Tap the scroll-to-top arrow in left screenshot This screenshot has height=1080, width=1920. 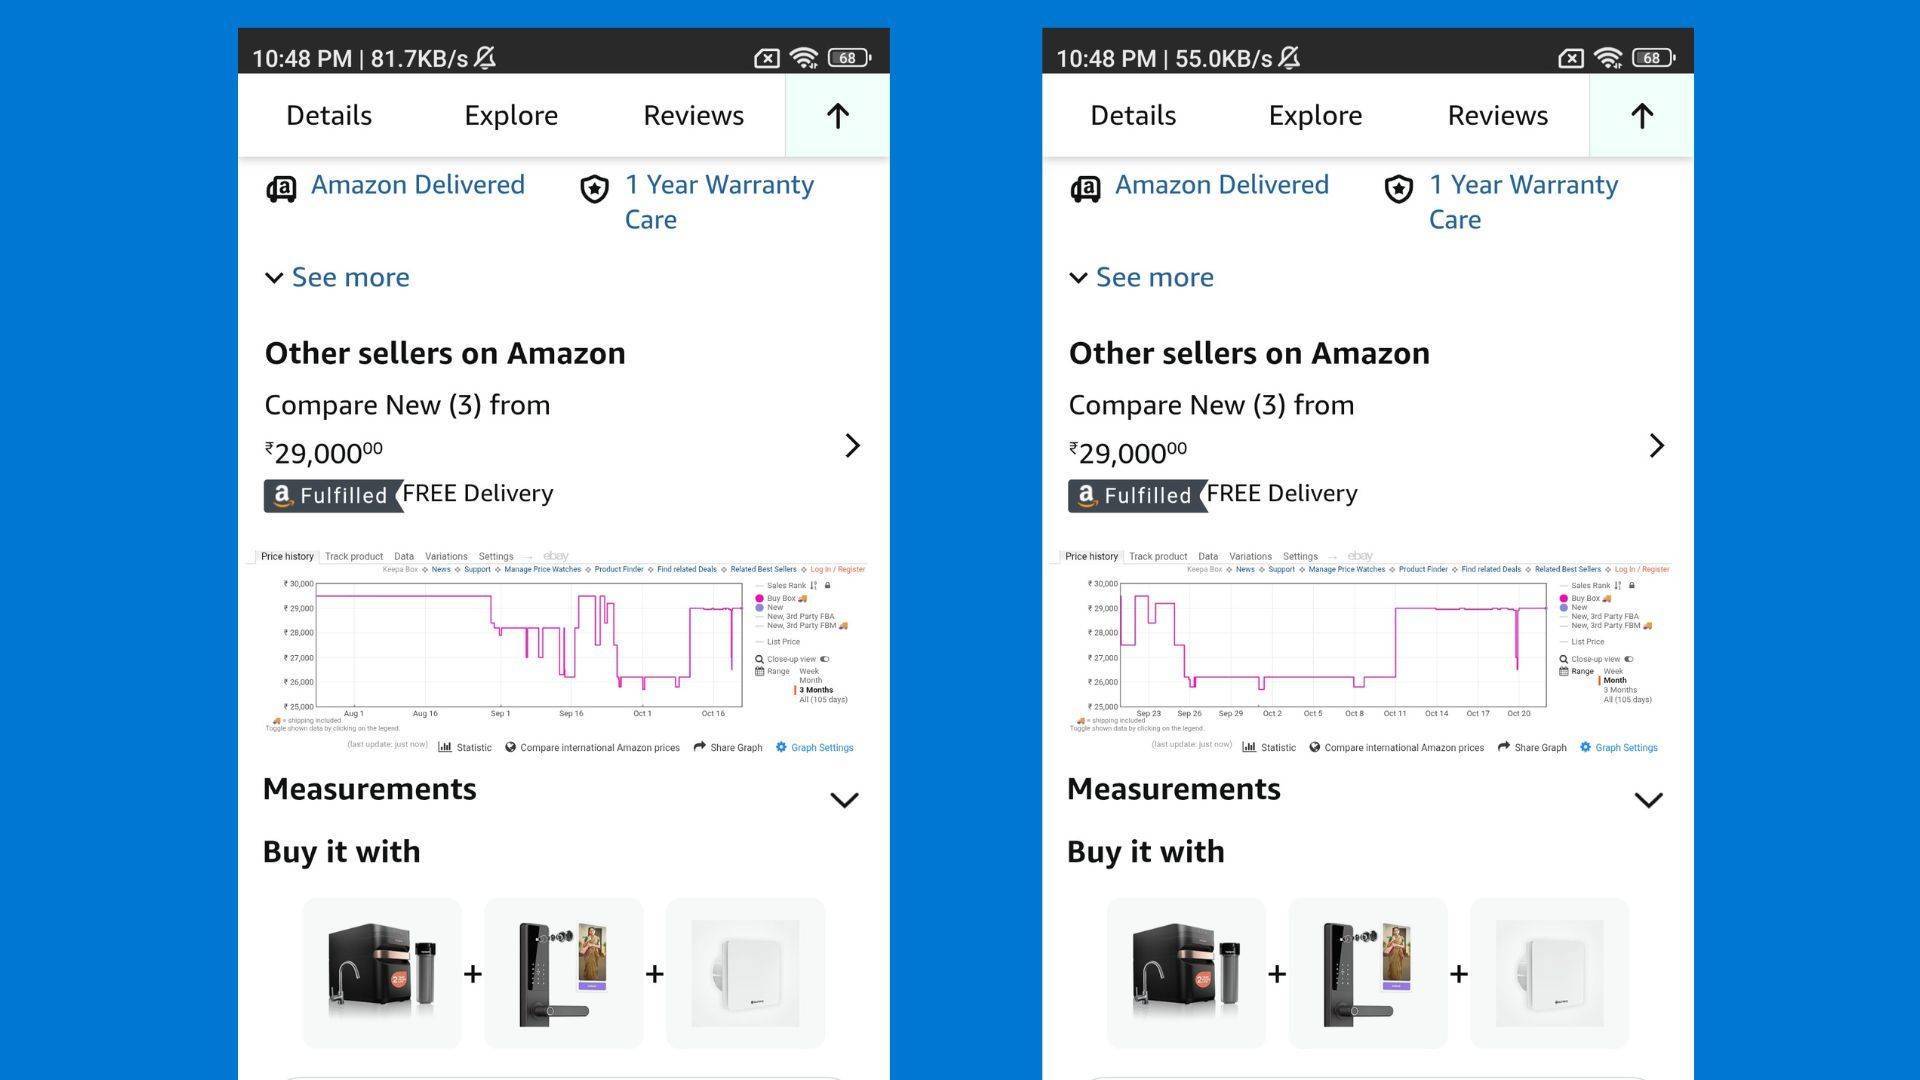coord(837,116)
